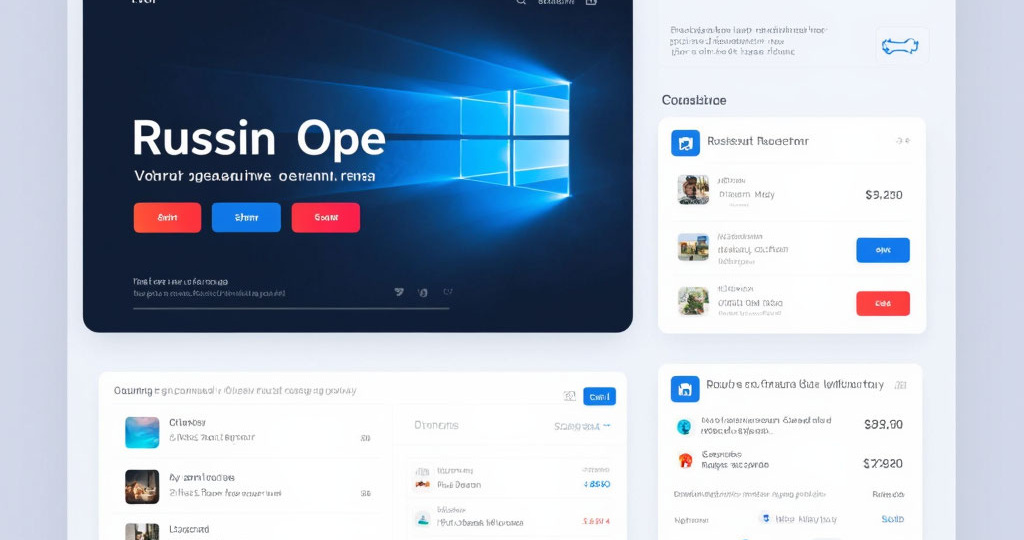Open the portrait thumbnail in the $9,230 row

coord(693,190)
